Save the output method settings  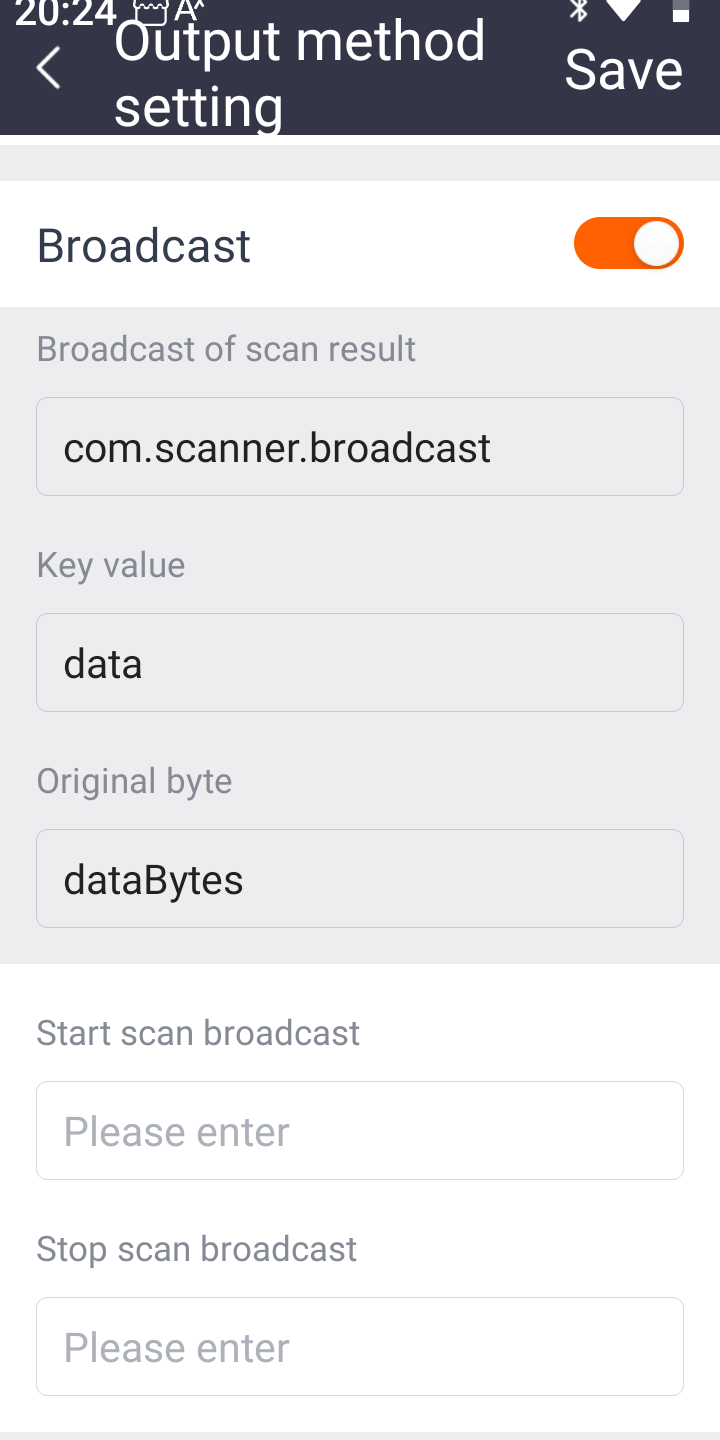[624, 70]
